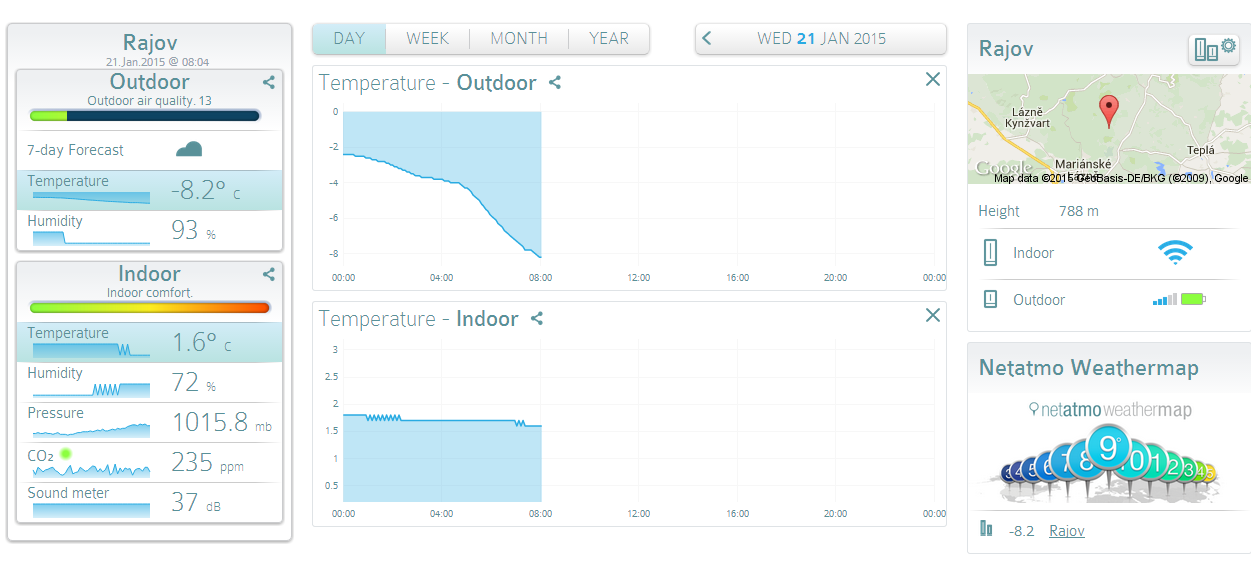Screen dimensions: 1251x563
Task: Select the indoor Pressure measurement row
Action: point(150,423)
